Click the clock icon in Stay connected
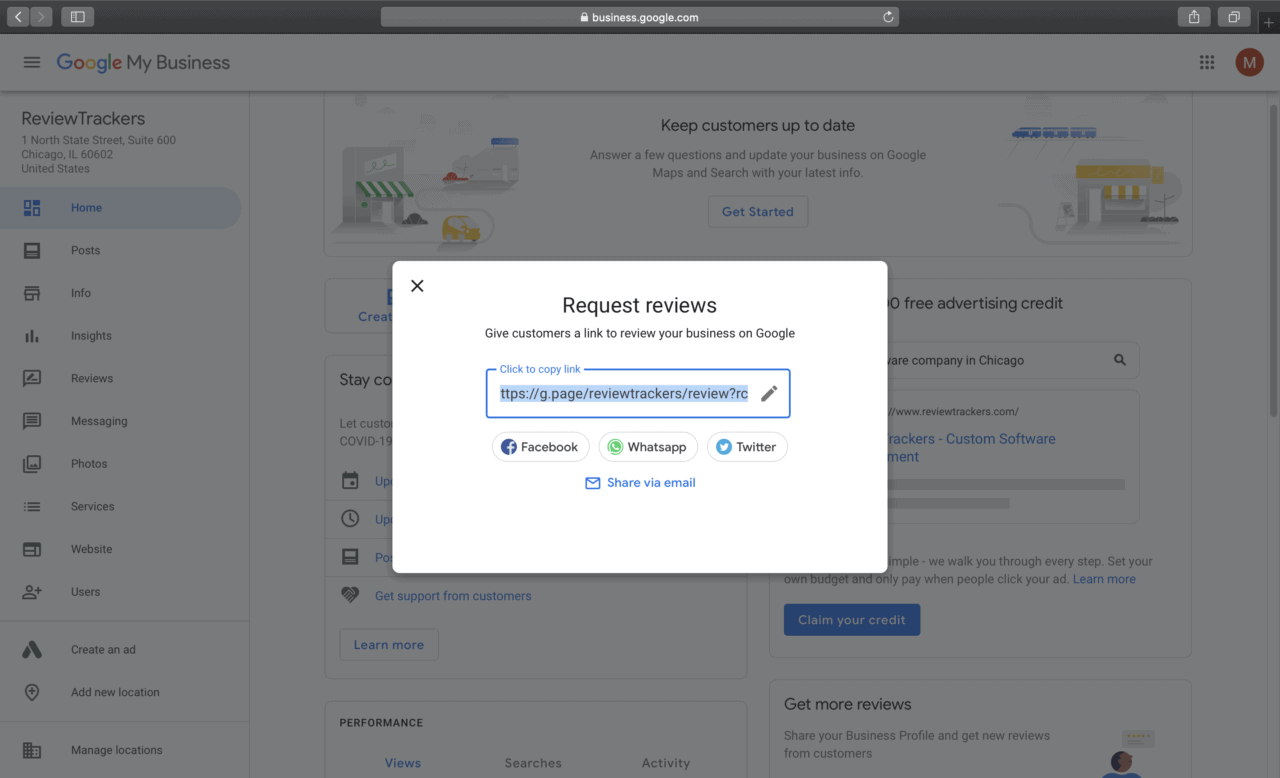Viewport: 1280px width, 778px height. (350, 519)
